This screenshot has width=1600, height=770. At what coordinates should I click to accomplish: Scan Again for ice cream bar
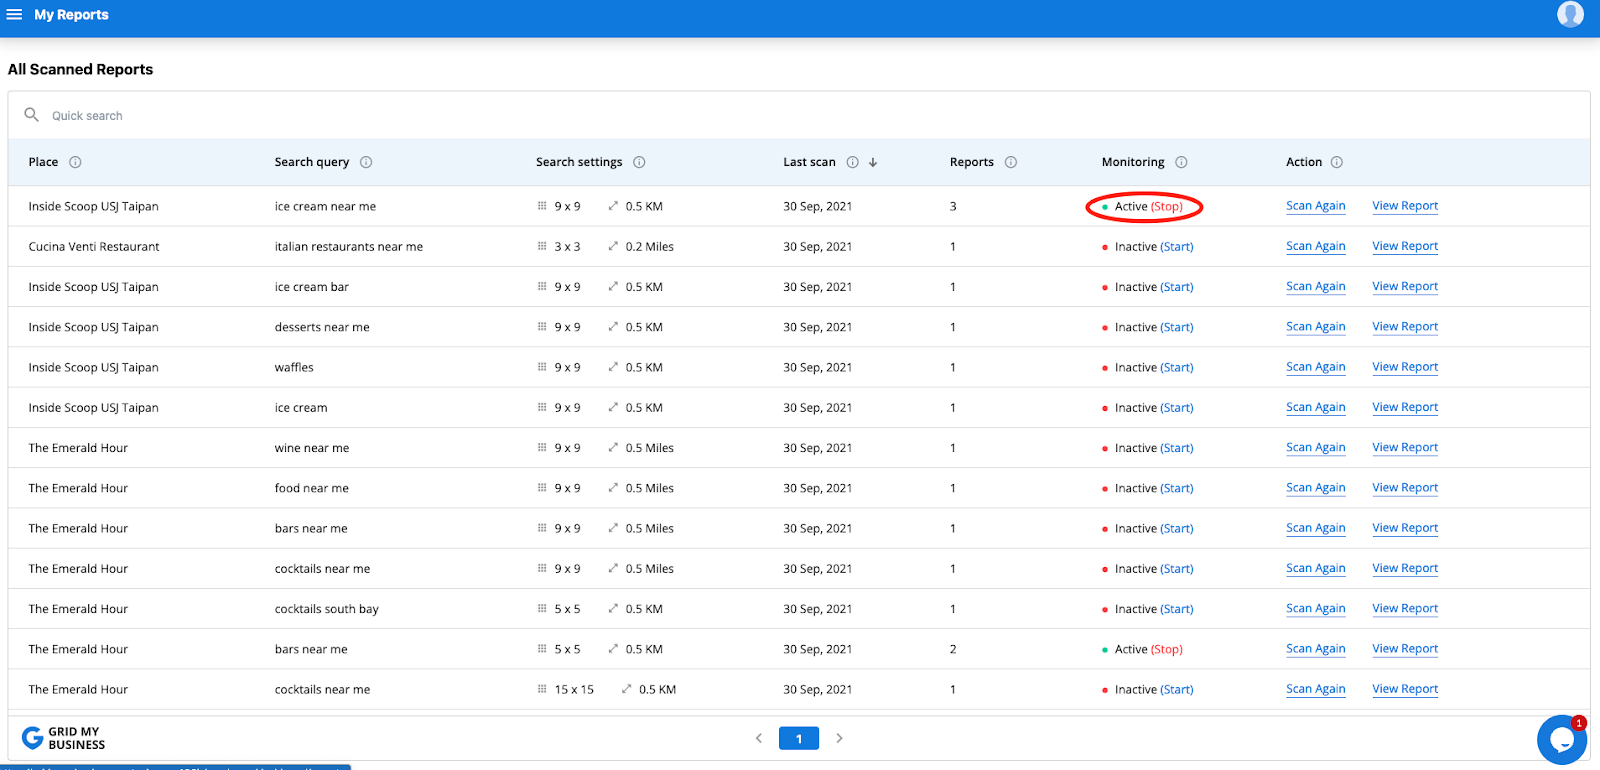click(1316, 286)
